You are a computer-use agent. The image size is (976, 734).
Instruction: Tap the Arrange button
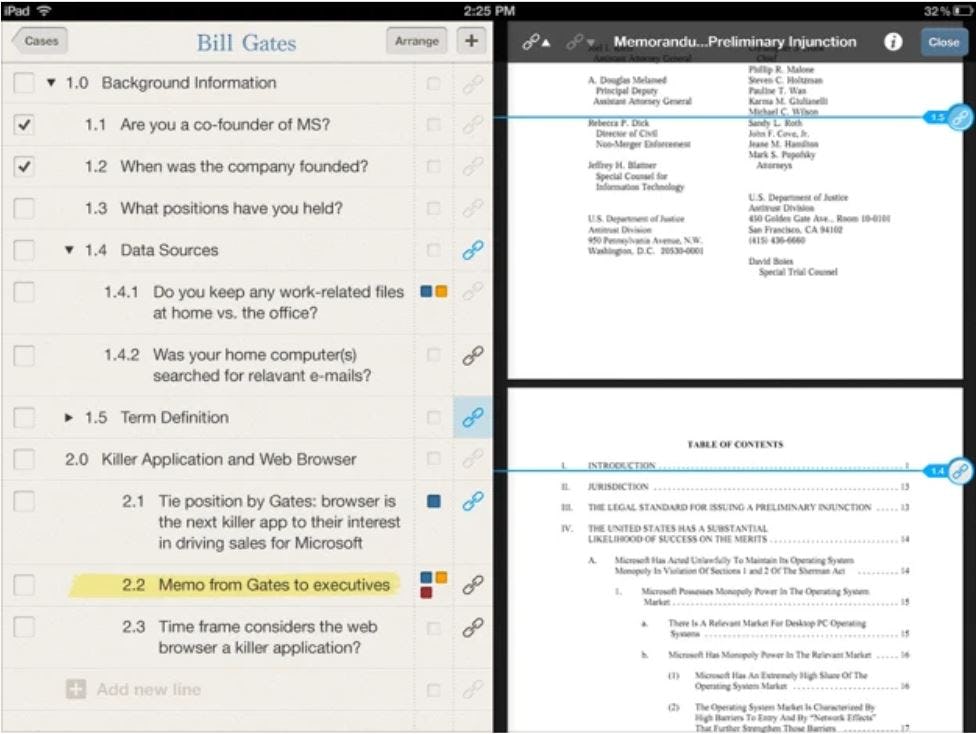pos(416,41)
